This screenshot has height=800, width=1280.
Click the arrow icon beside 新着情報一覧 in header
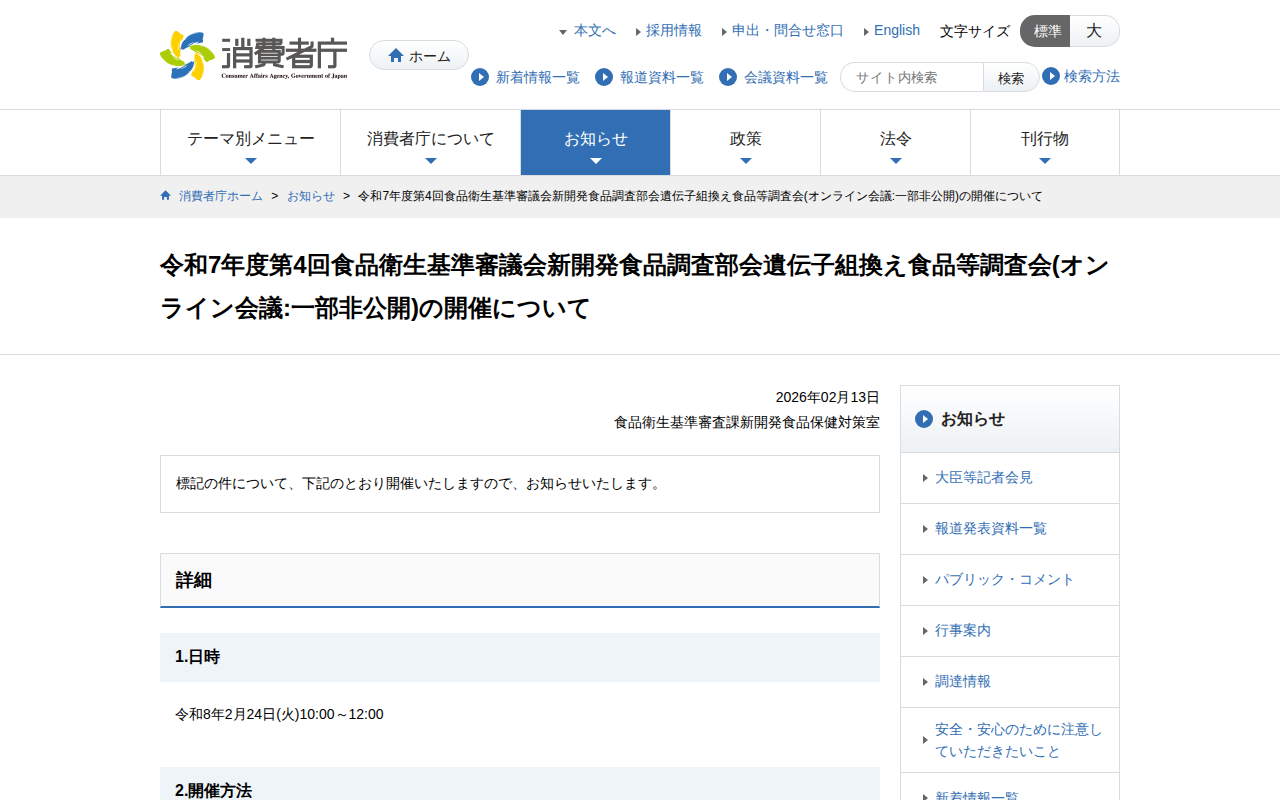coord(480,77)
